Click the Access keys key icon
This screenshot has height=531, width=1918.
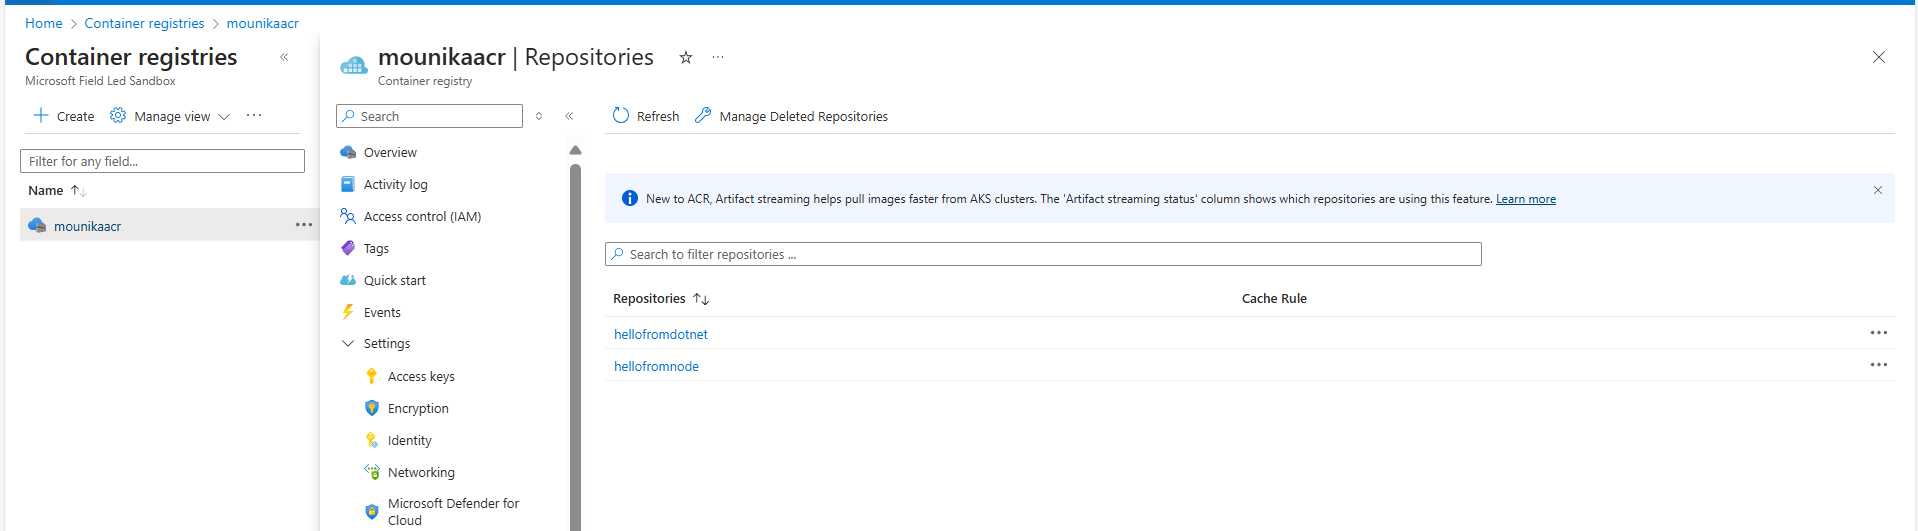click(372, 376)
